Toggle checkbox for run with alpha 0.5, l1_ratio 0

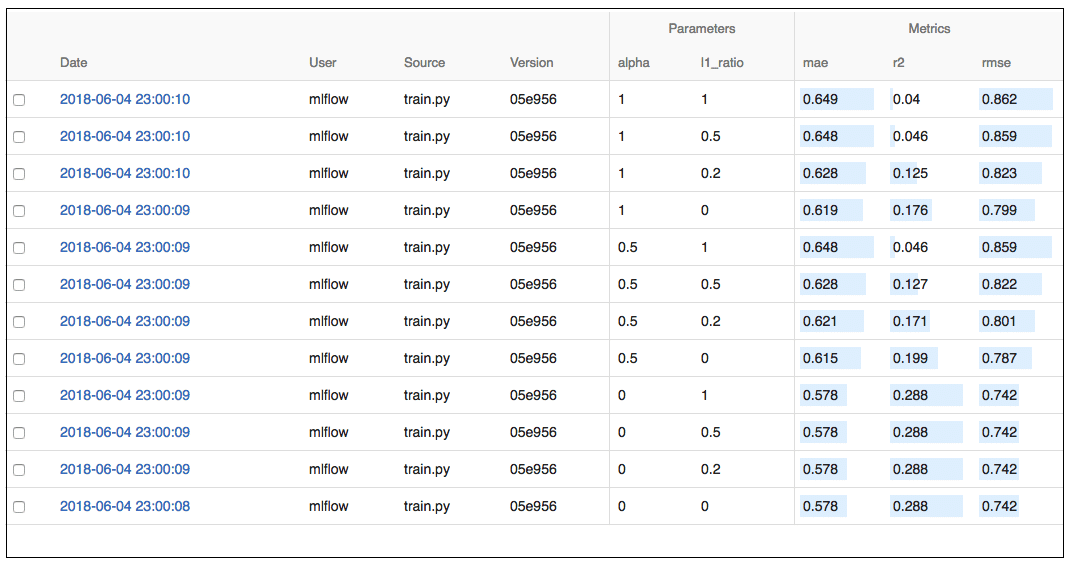pos(19,359)
